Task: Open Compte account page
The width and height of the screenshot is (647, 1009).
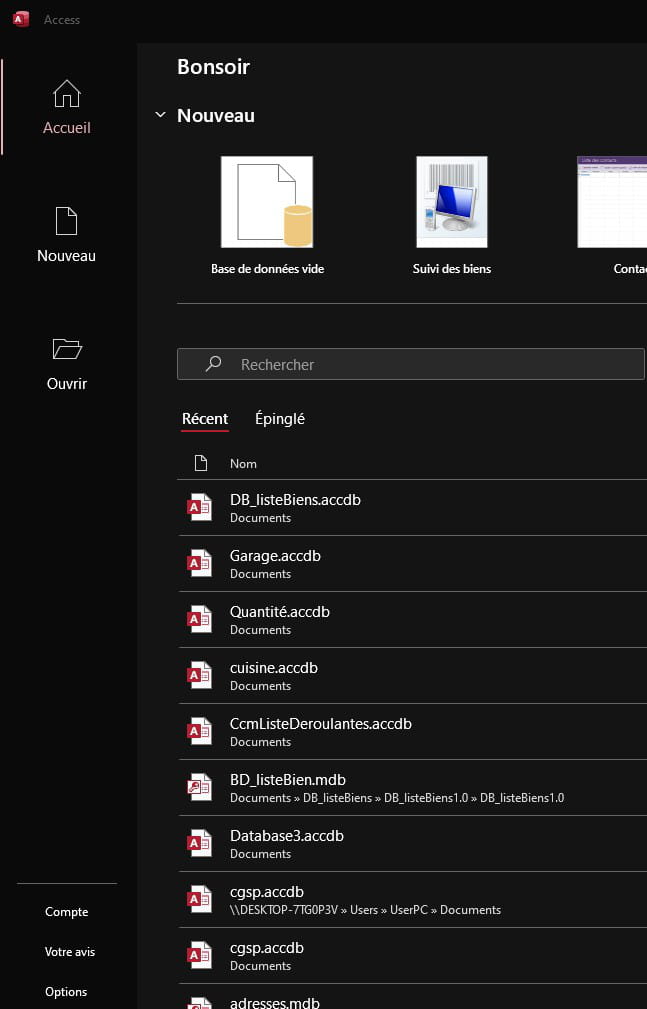Action: pyautogui.click(x=67, y=912)
